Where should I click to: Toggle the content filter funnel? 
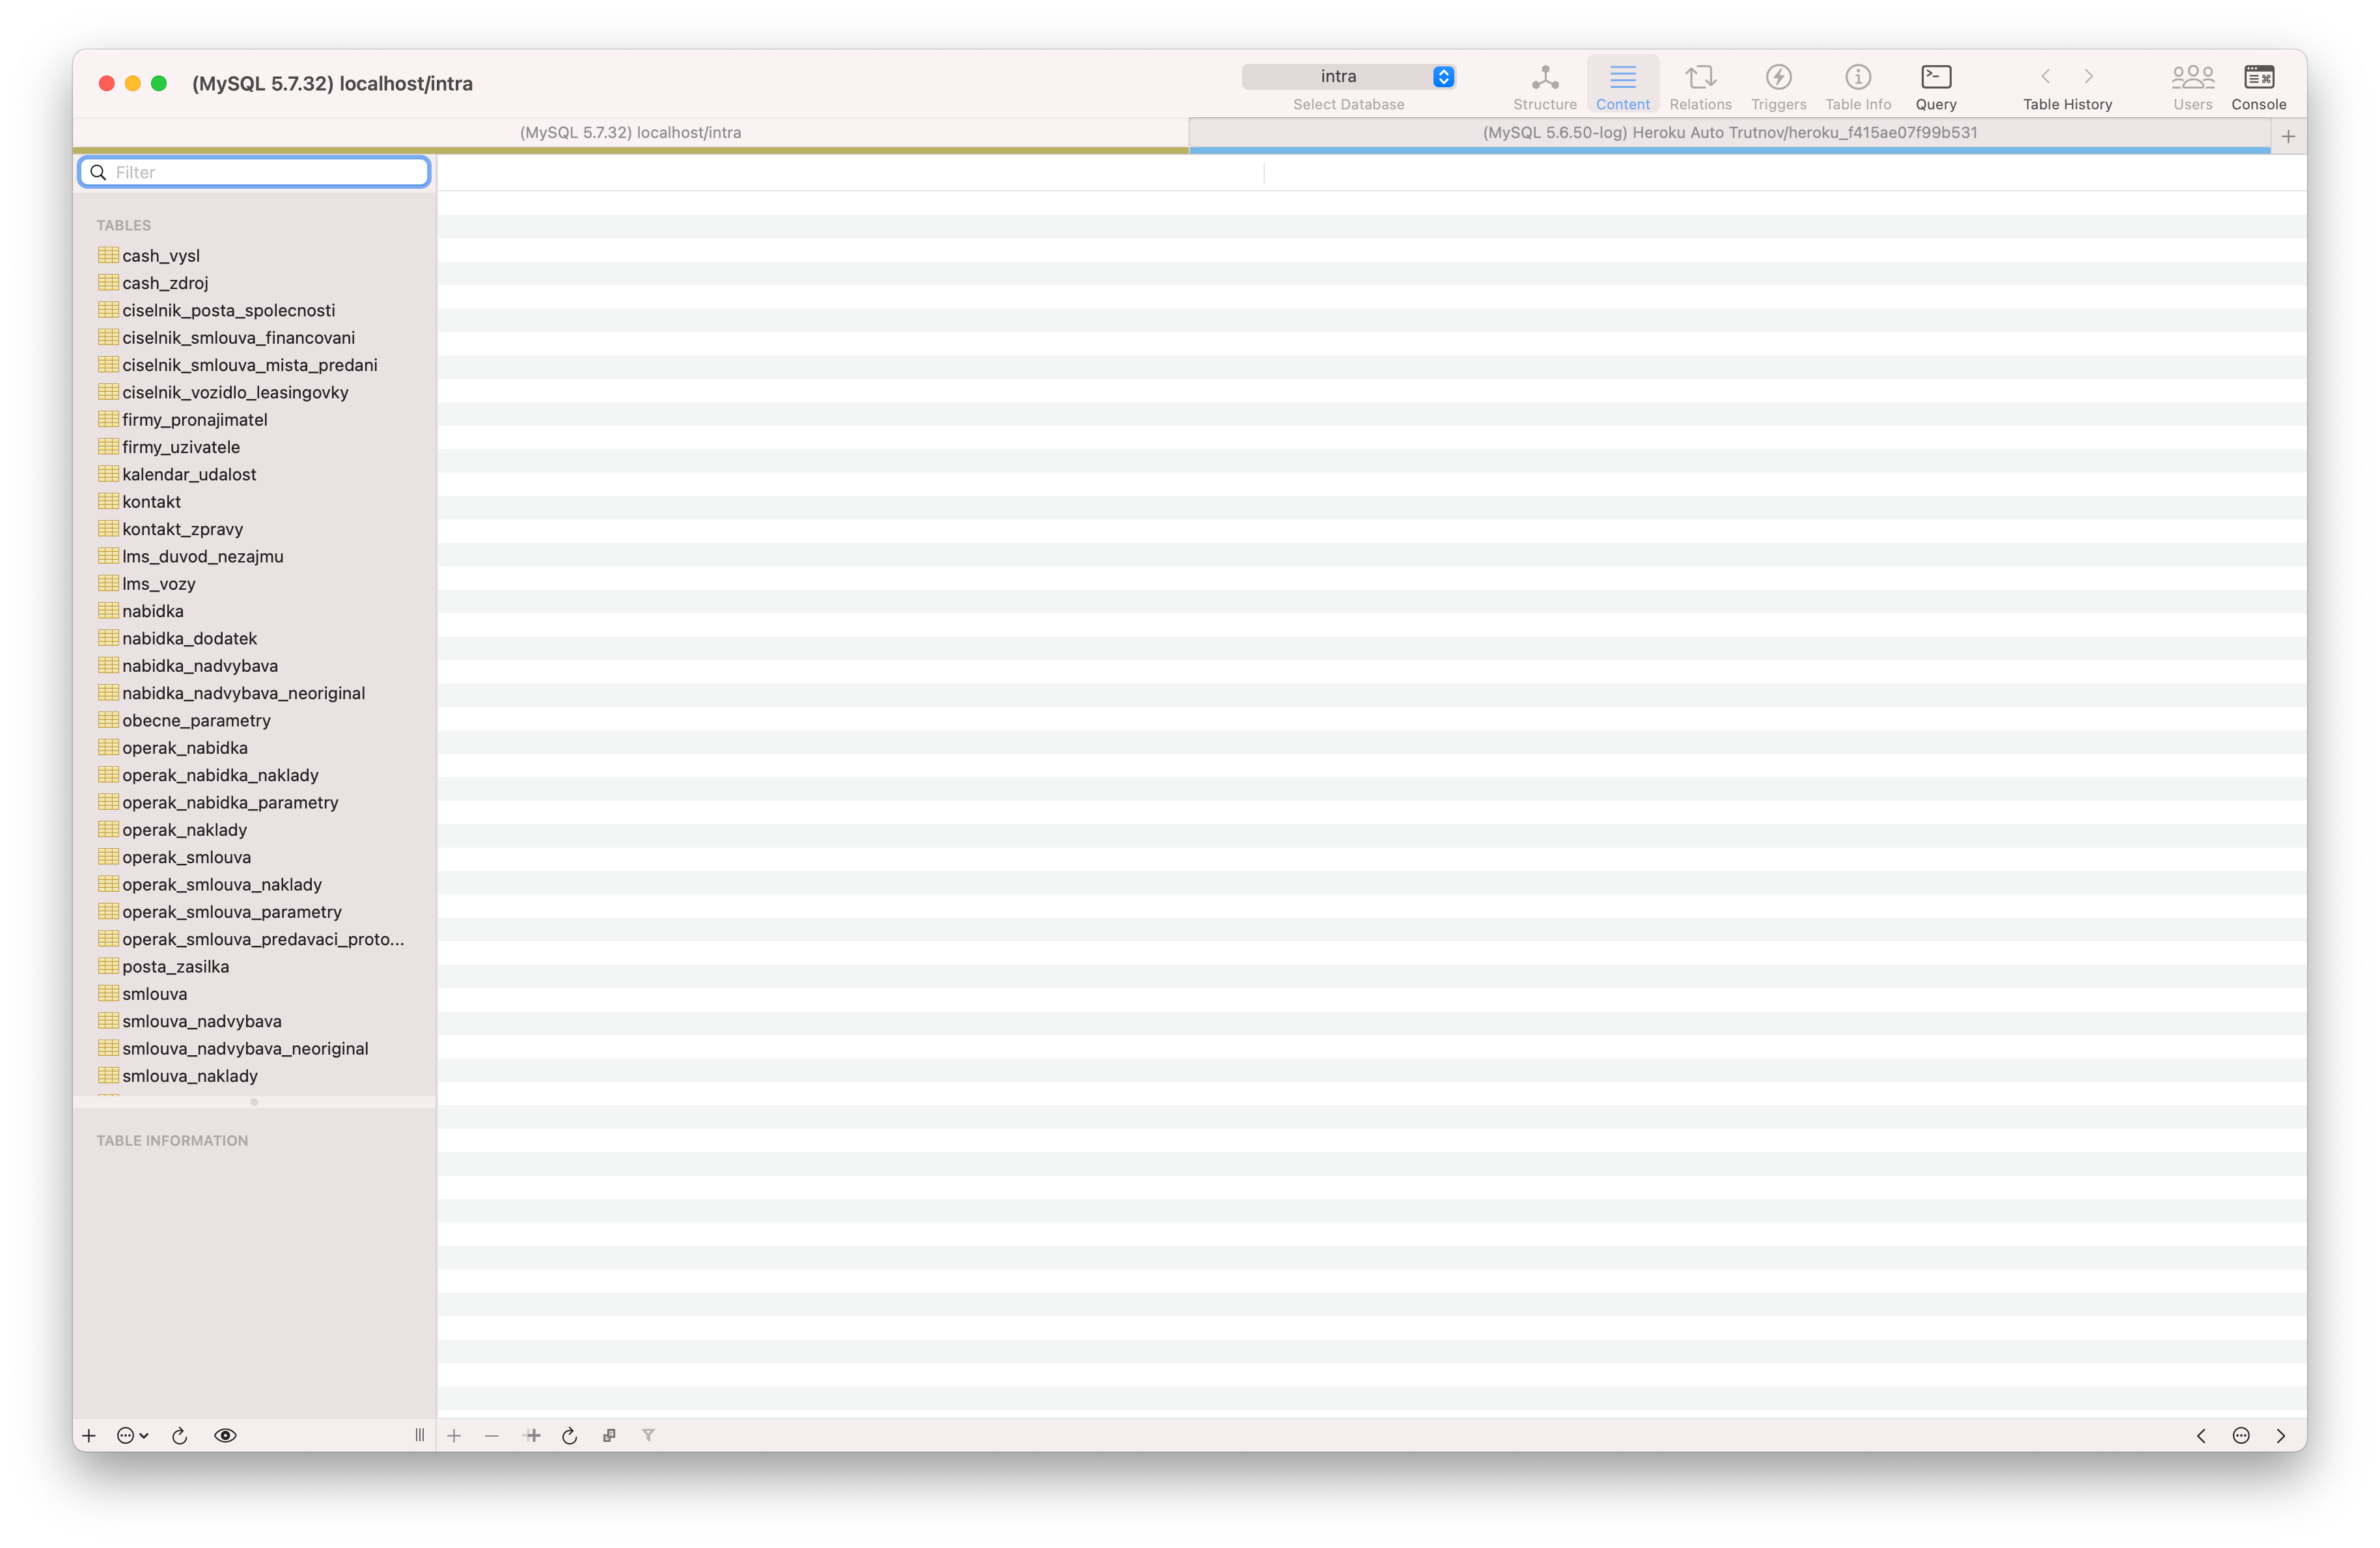point(649,1435)
